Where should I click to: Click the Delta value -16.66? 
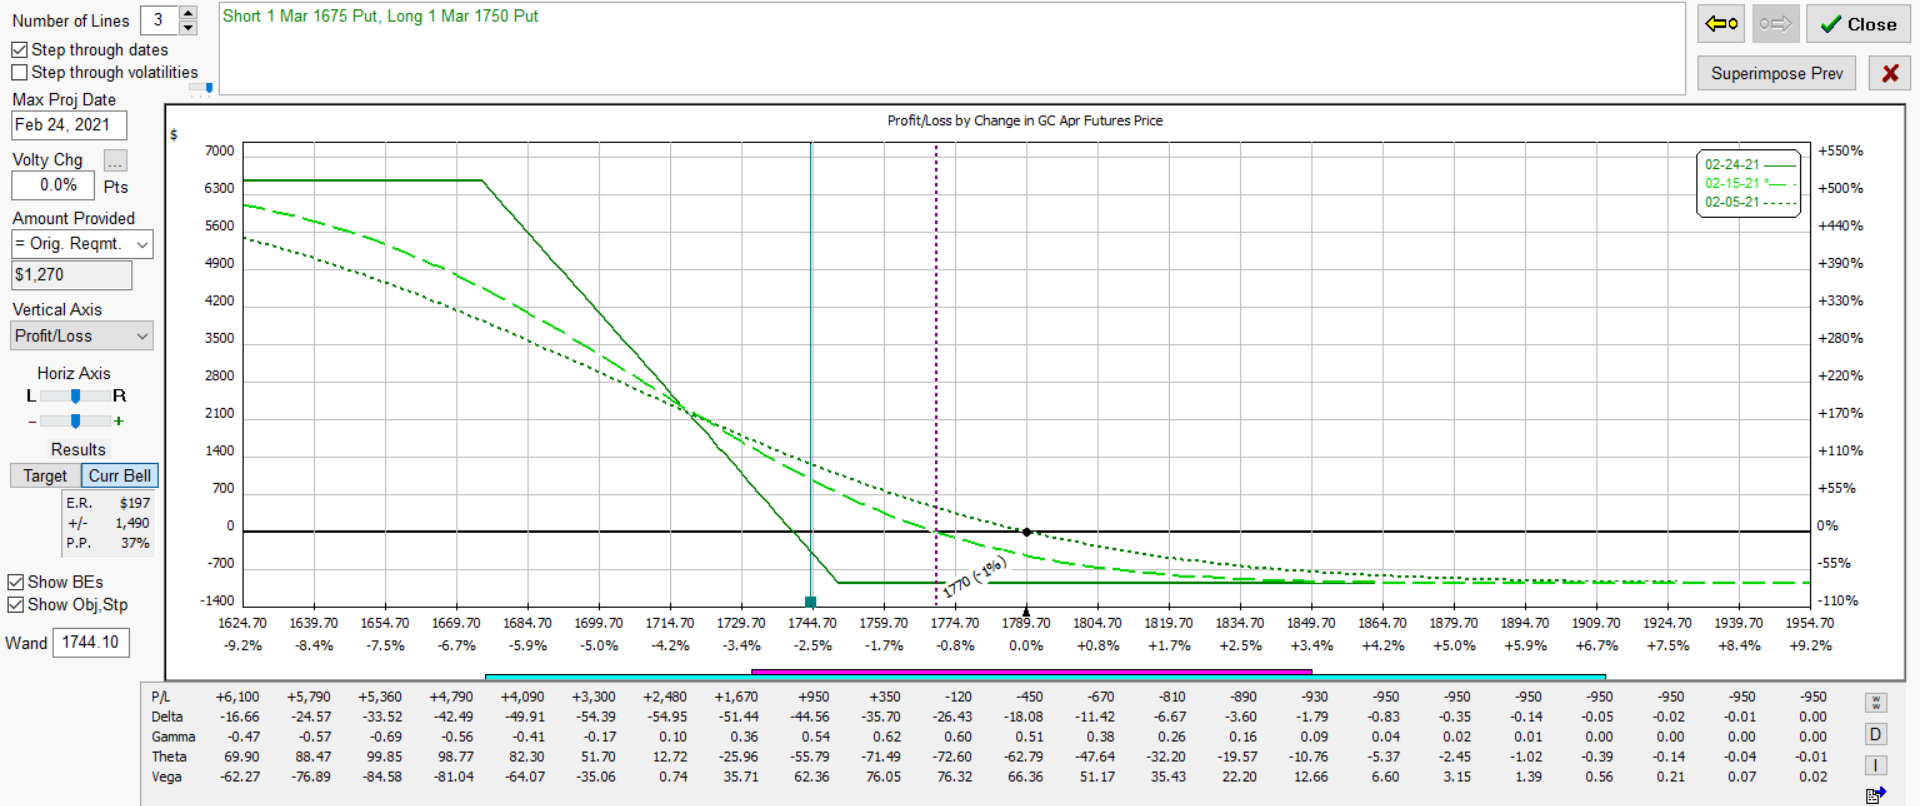click(x=240, y=717)
